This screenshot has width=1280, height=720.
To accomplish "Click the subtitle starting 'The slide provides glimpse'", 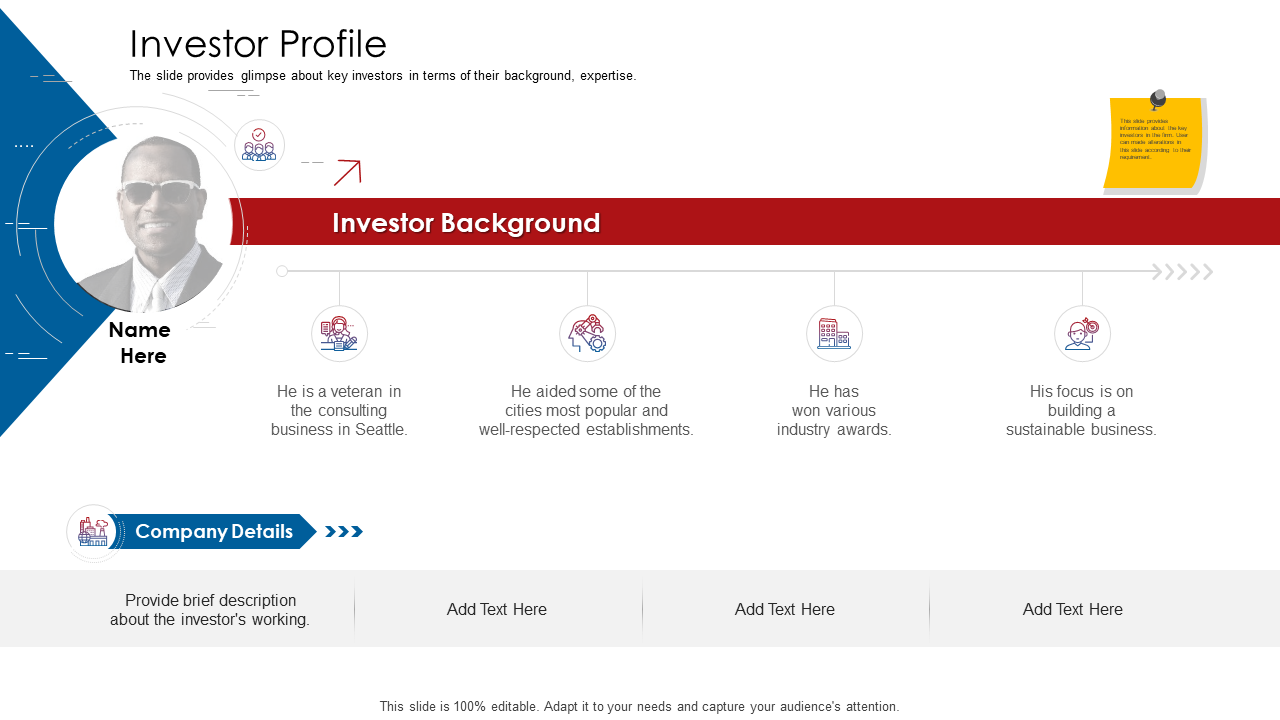I will pyautogui.click(x=383, y=76).
